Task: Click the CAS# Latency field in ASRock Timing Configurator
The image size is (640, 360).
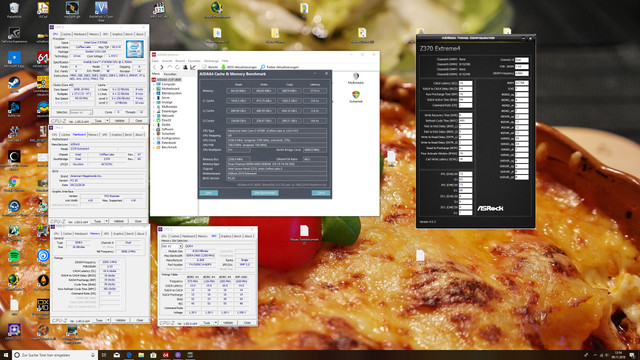Action: click(465, 83)
